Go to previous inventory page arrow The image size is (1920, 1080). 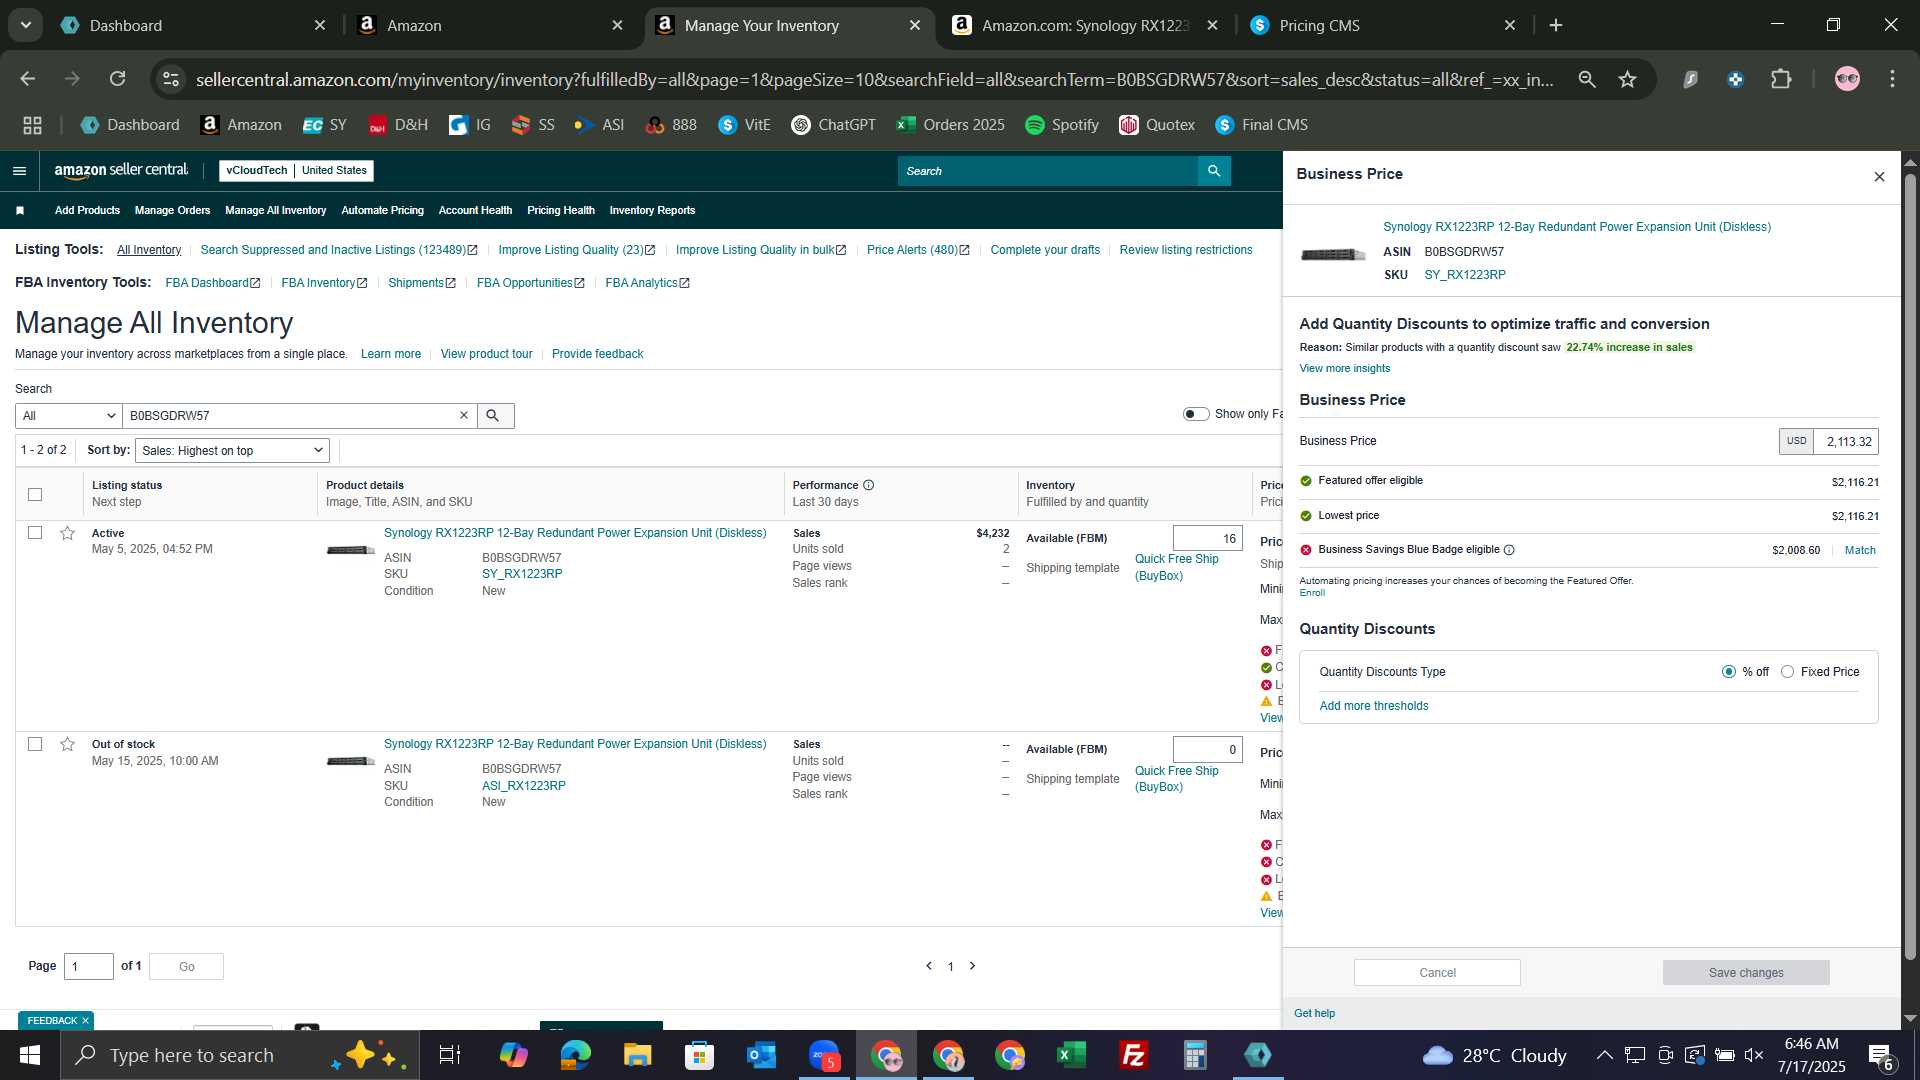(x=929, y=967)
